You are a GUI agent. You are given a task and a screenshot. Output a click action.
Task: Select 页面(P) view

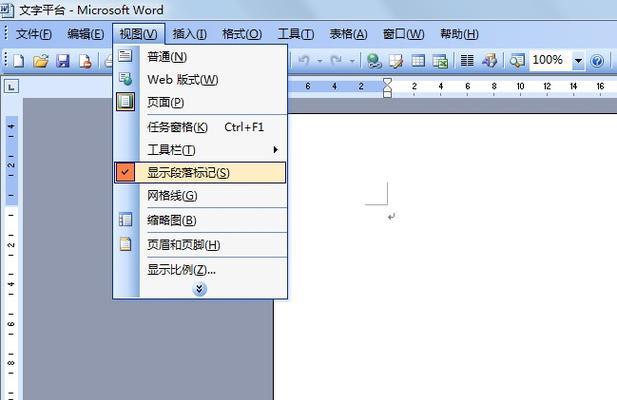(200, 102)
